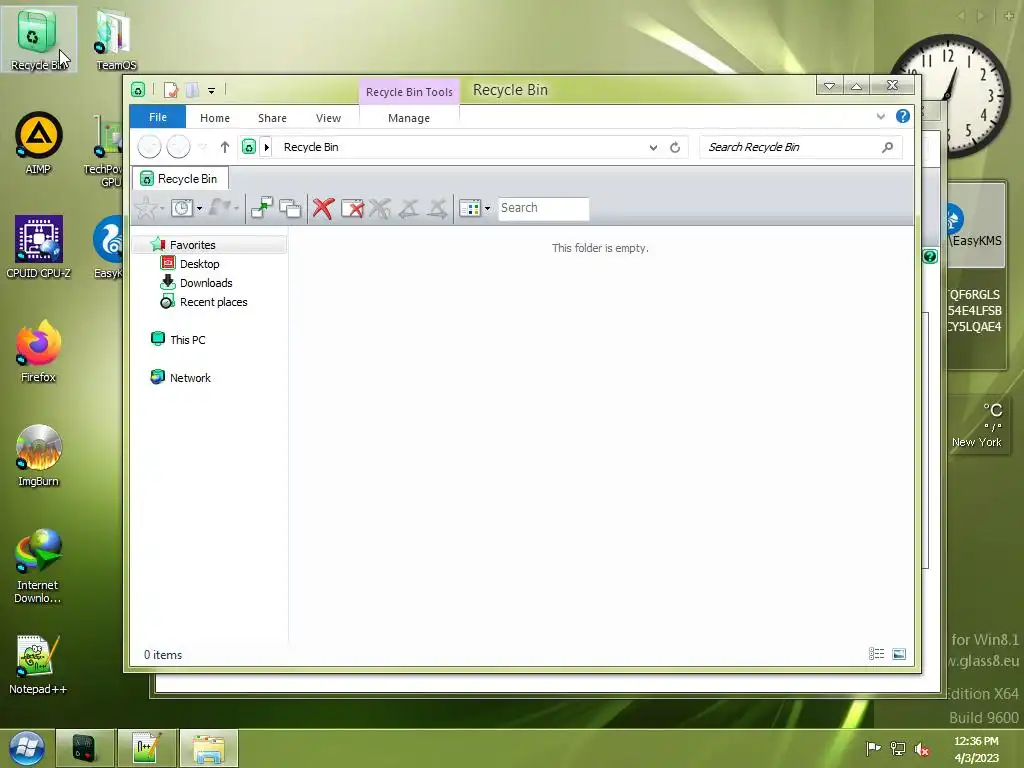Open the Manage tab under Recycle Bin Tools
This screenshot has height=768, width=1024.
tap(409, 118)
